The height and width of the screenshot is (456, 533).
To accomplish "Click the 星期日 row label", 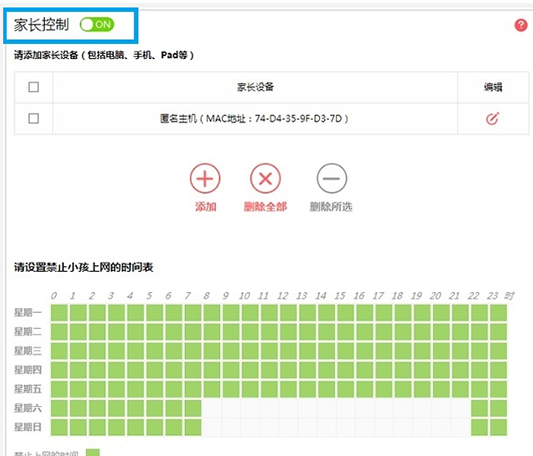I will (x=28, y=427).
